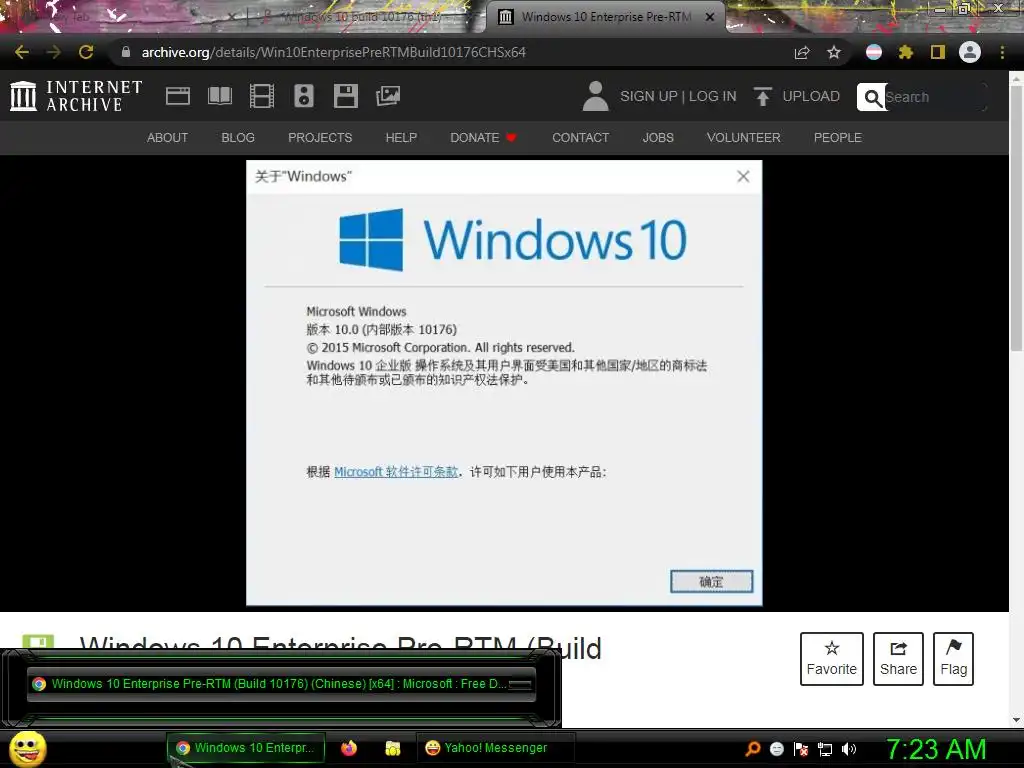Open the DONATE menu item
1024x768 pixels.
tap(483, 138)
